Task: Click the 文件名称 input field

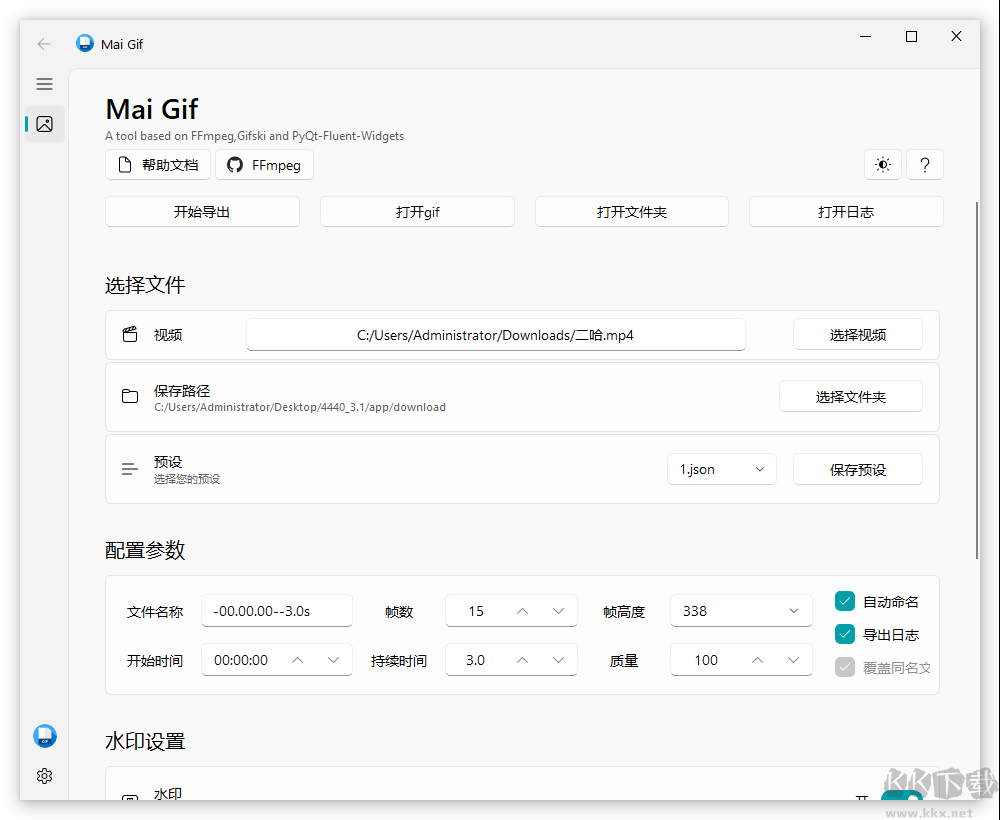Action: 277,610
